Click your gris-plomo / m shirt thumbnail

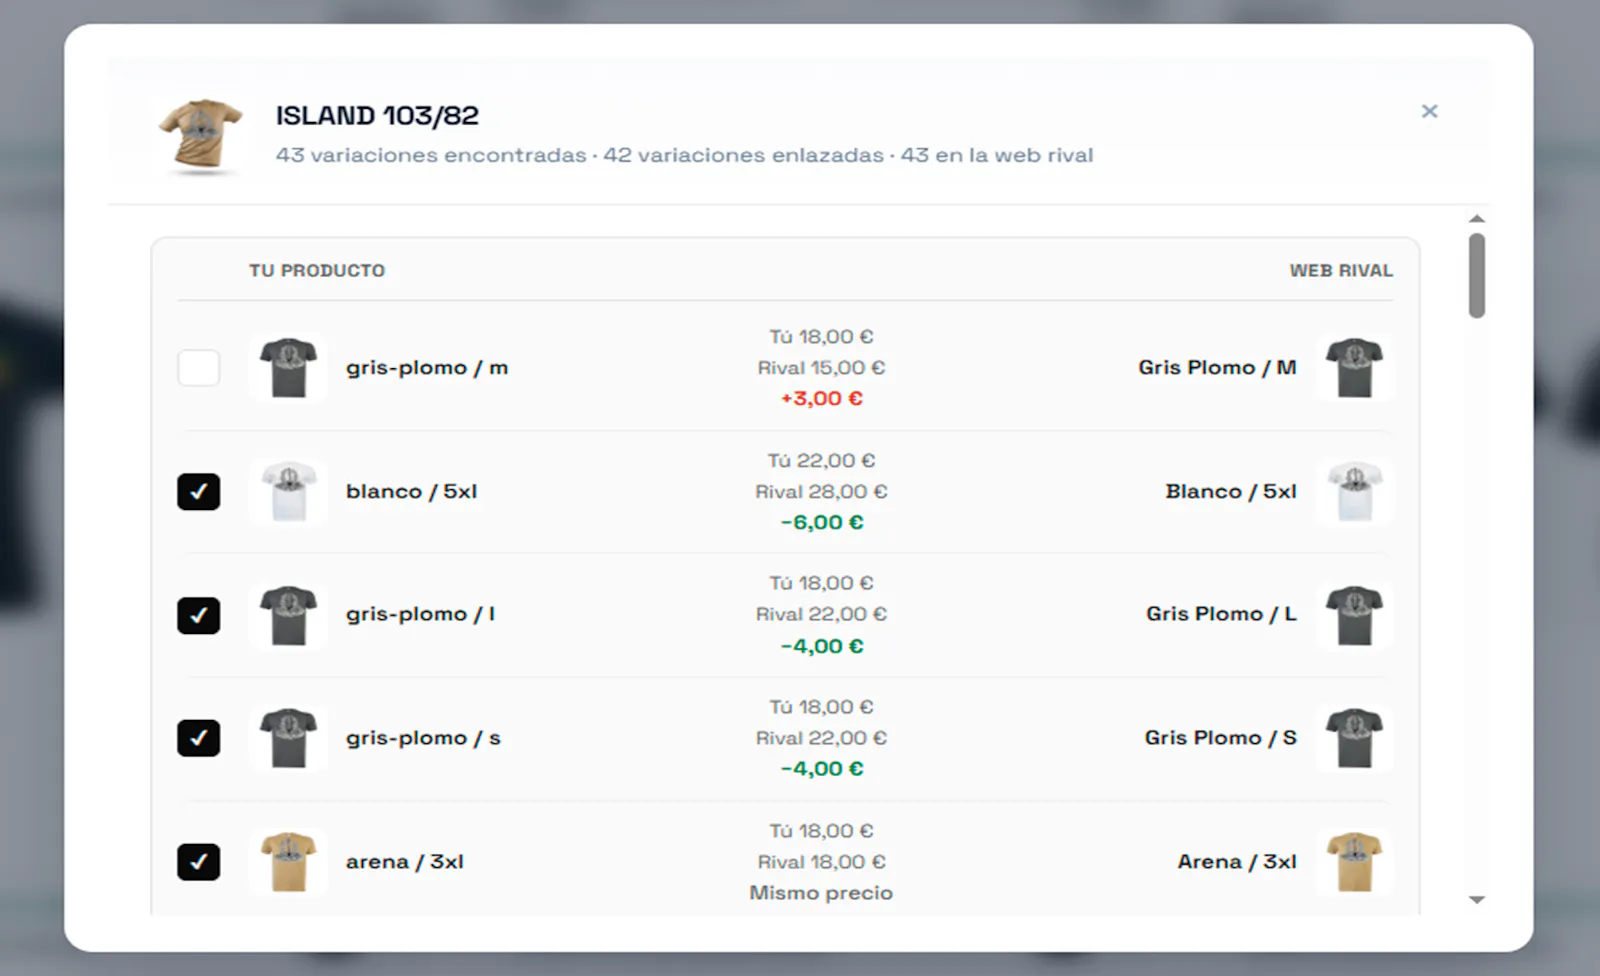coord(288,368)
